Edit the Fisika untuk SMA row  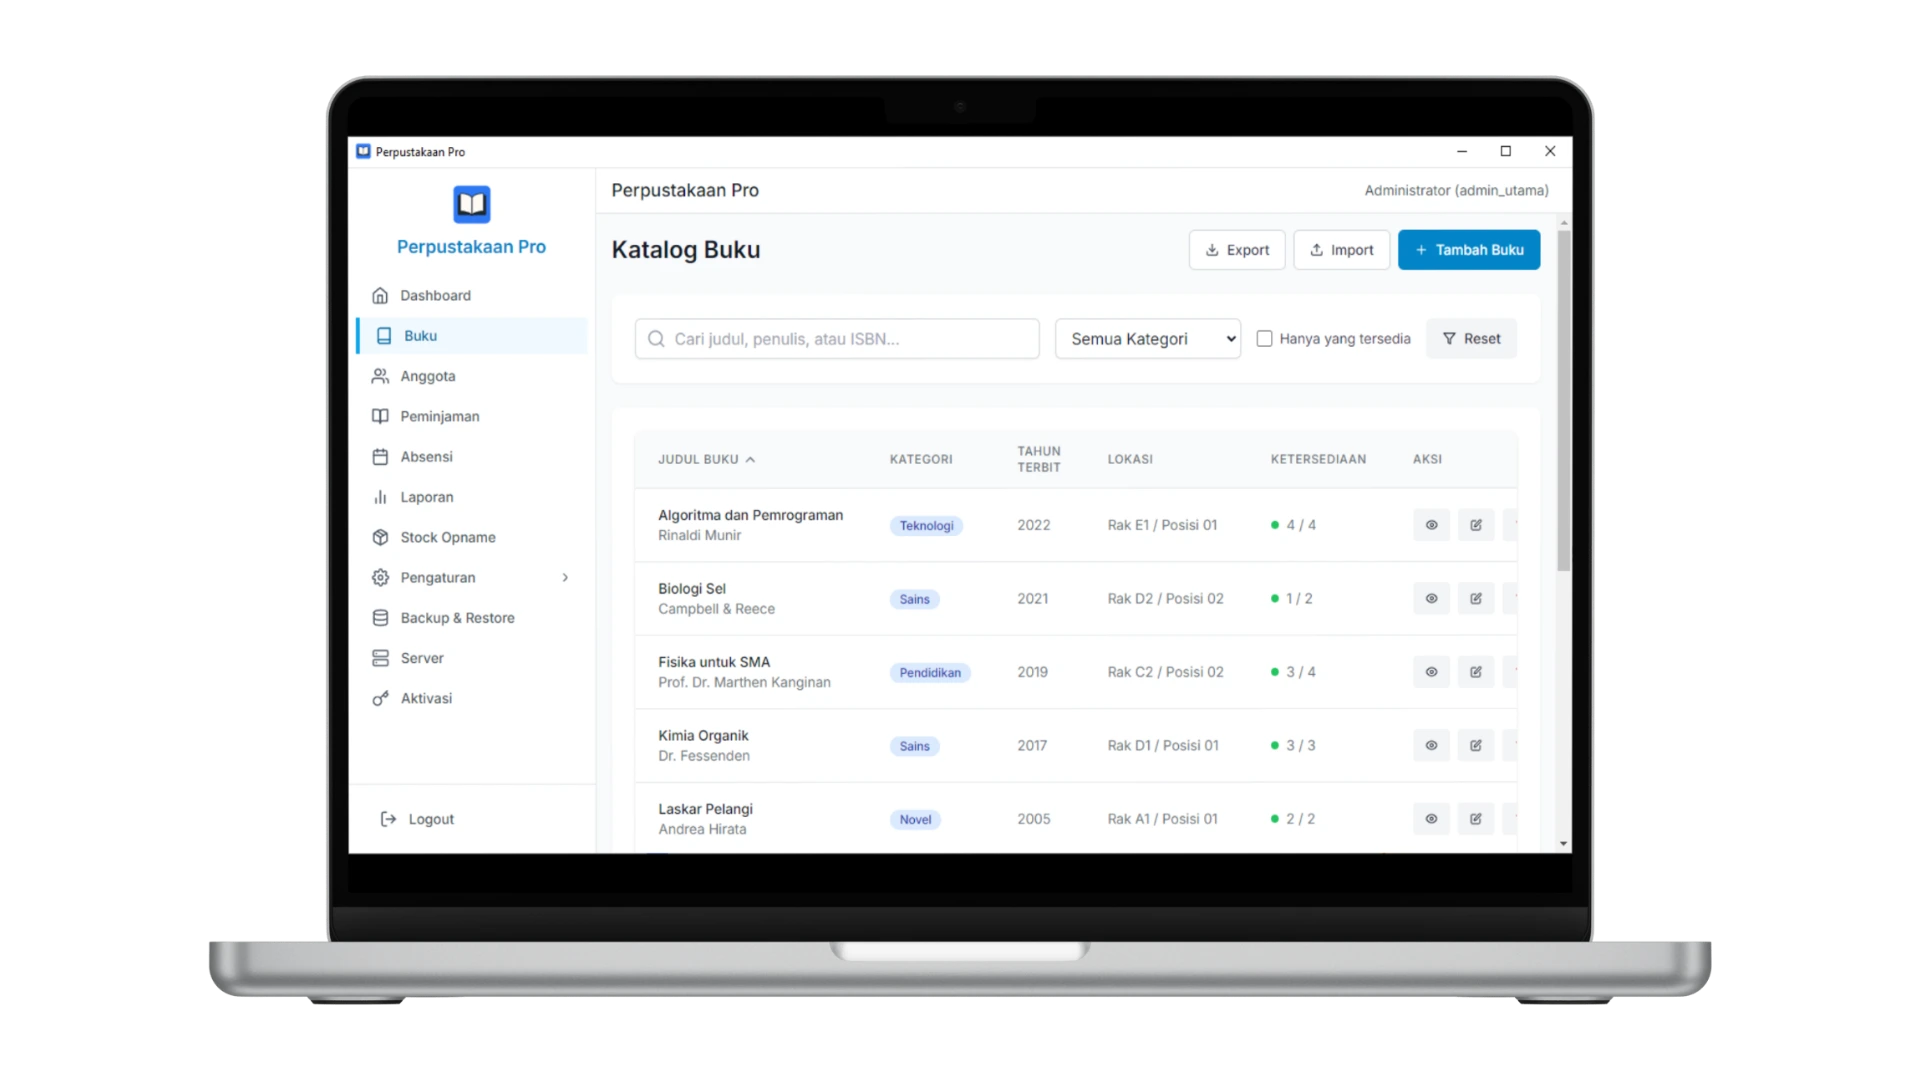point(1476,672)
